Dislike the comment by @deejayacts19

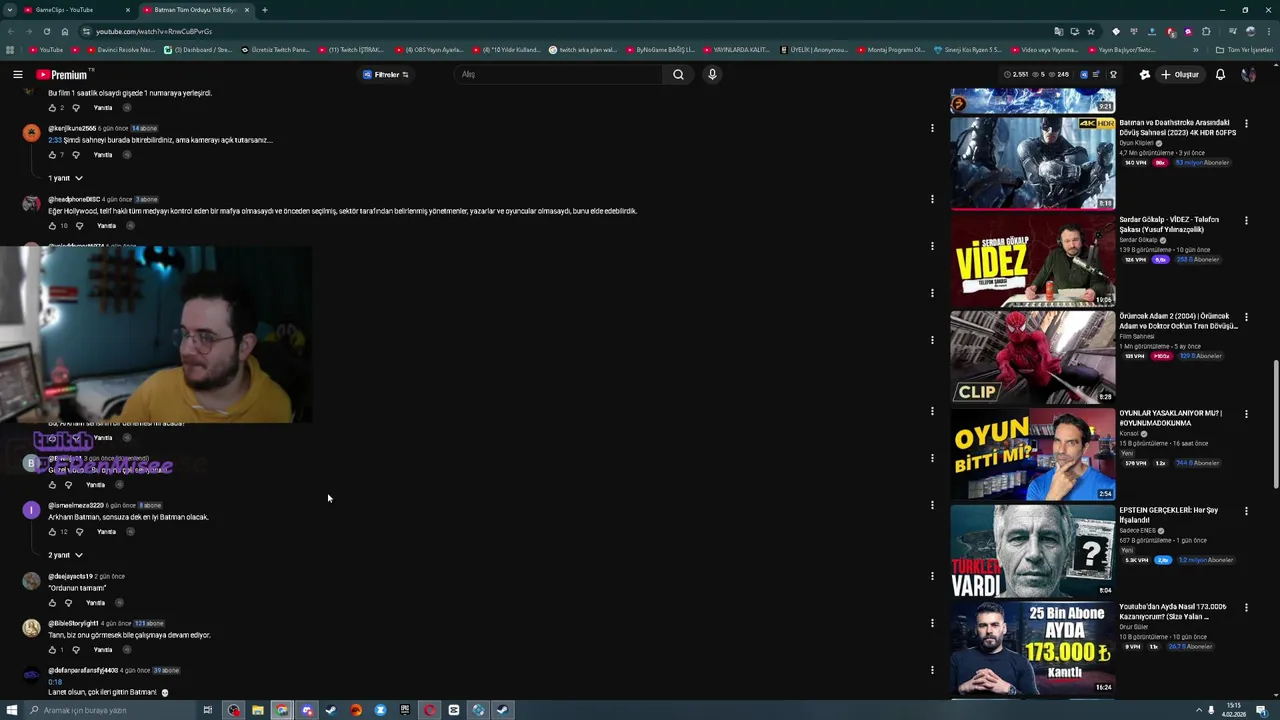click(68, 603)
